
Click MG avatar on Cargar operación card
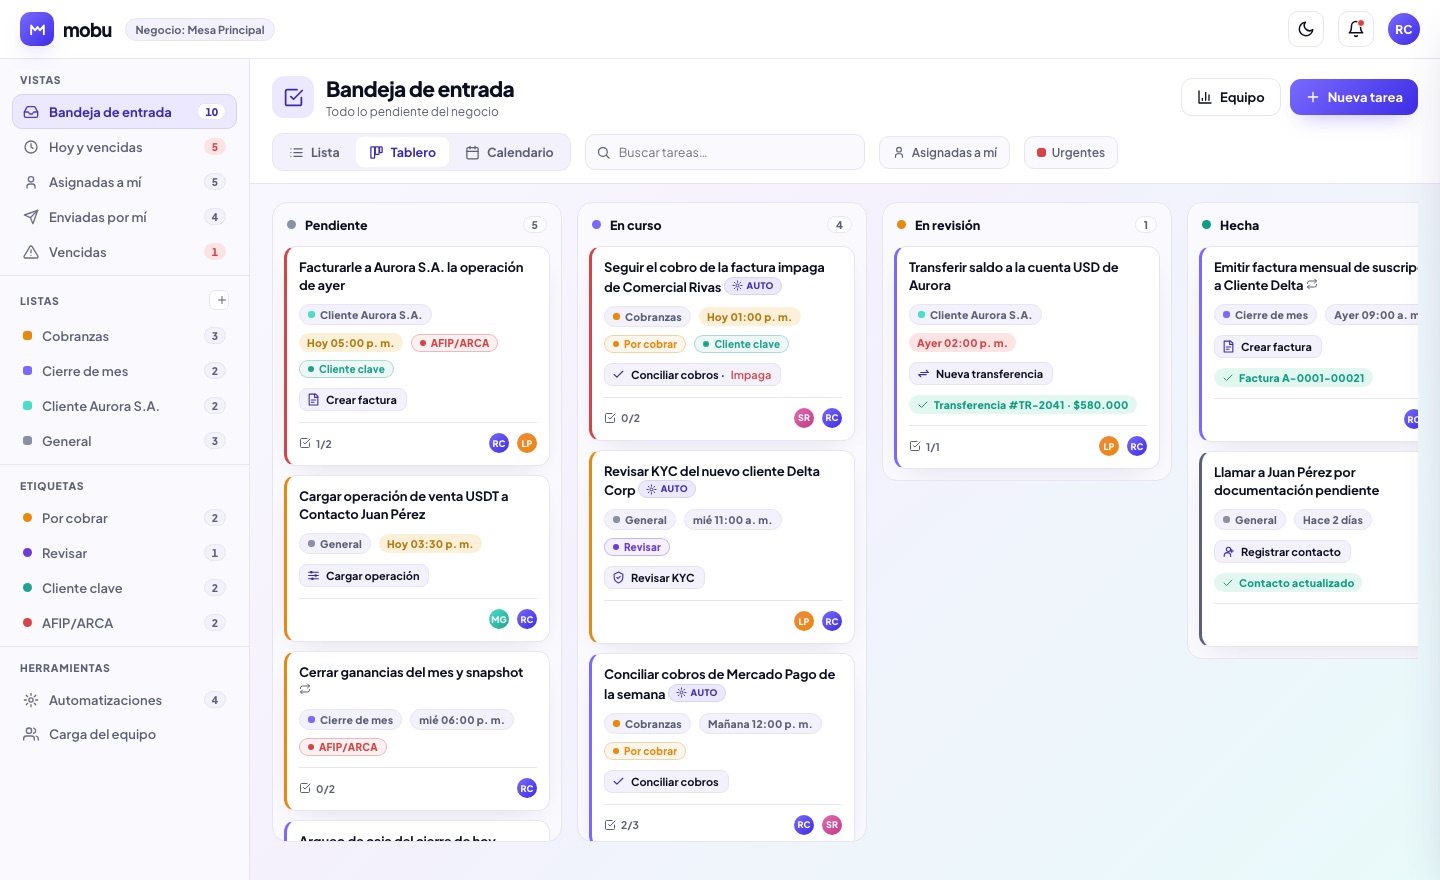pyautogui.click(x=499, y=619)
